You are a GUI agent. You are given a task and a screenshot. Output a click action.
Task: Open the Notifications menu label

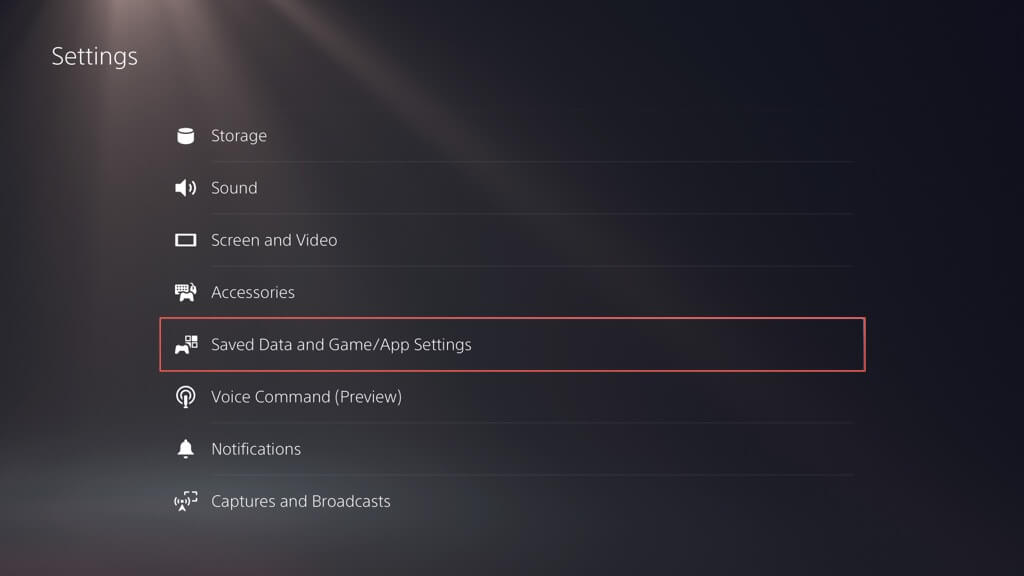pos(256,449)
